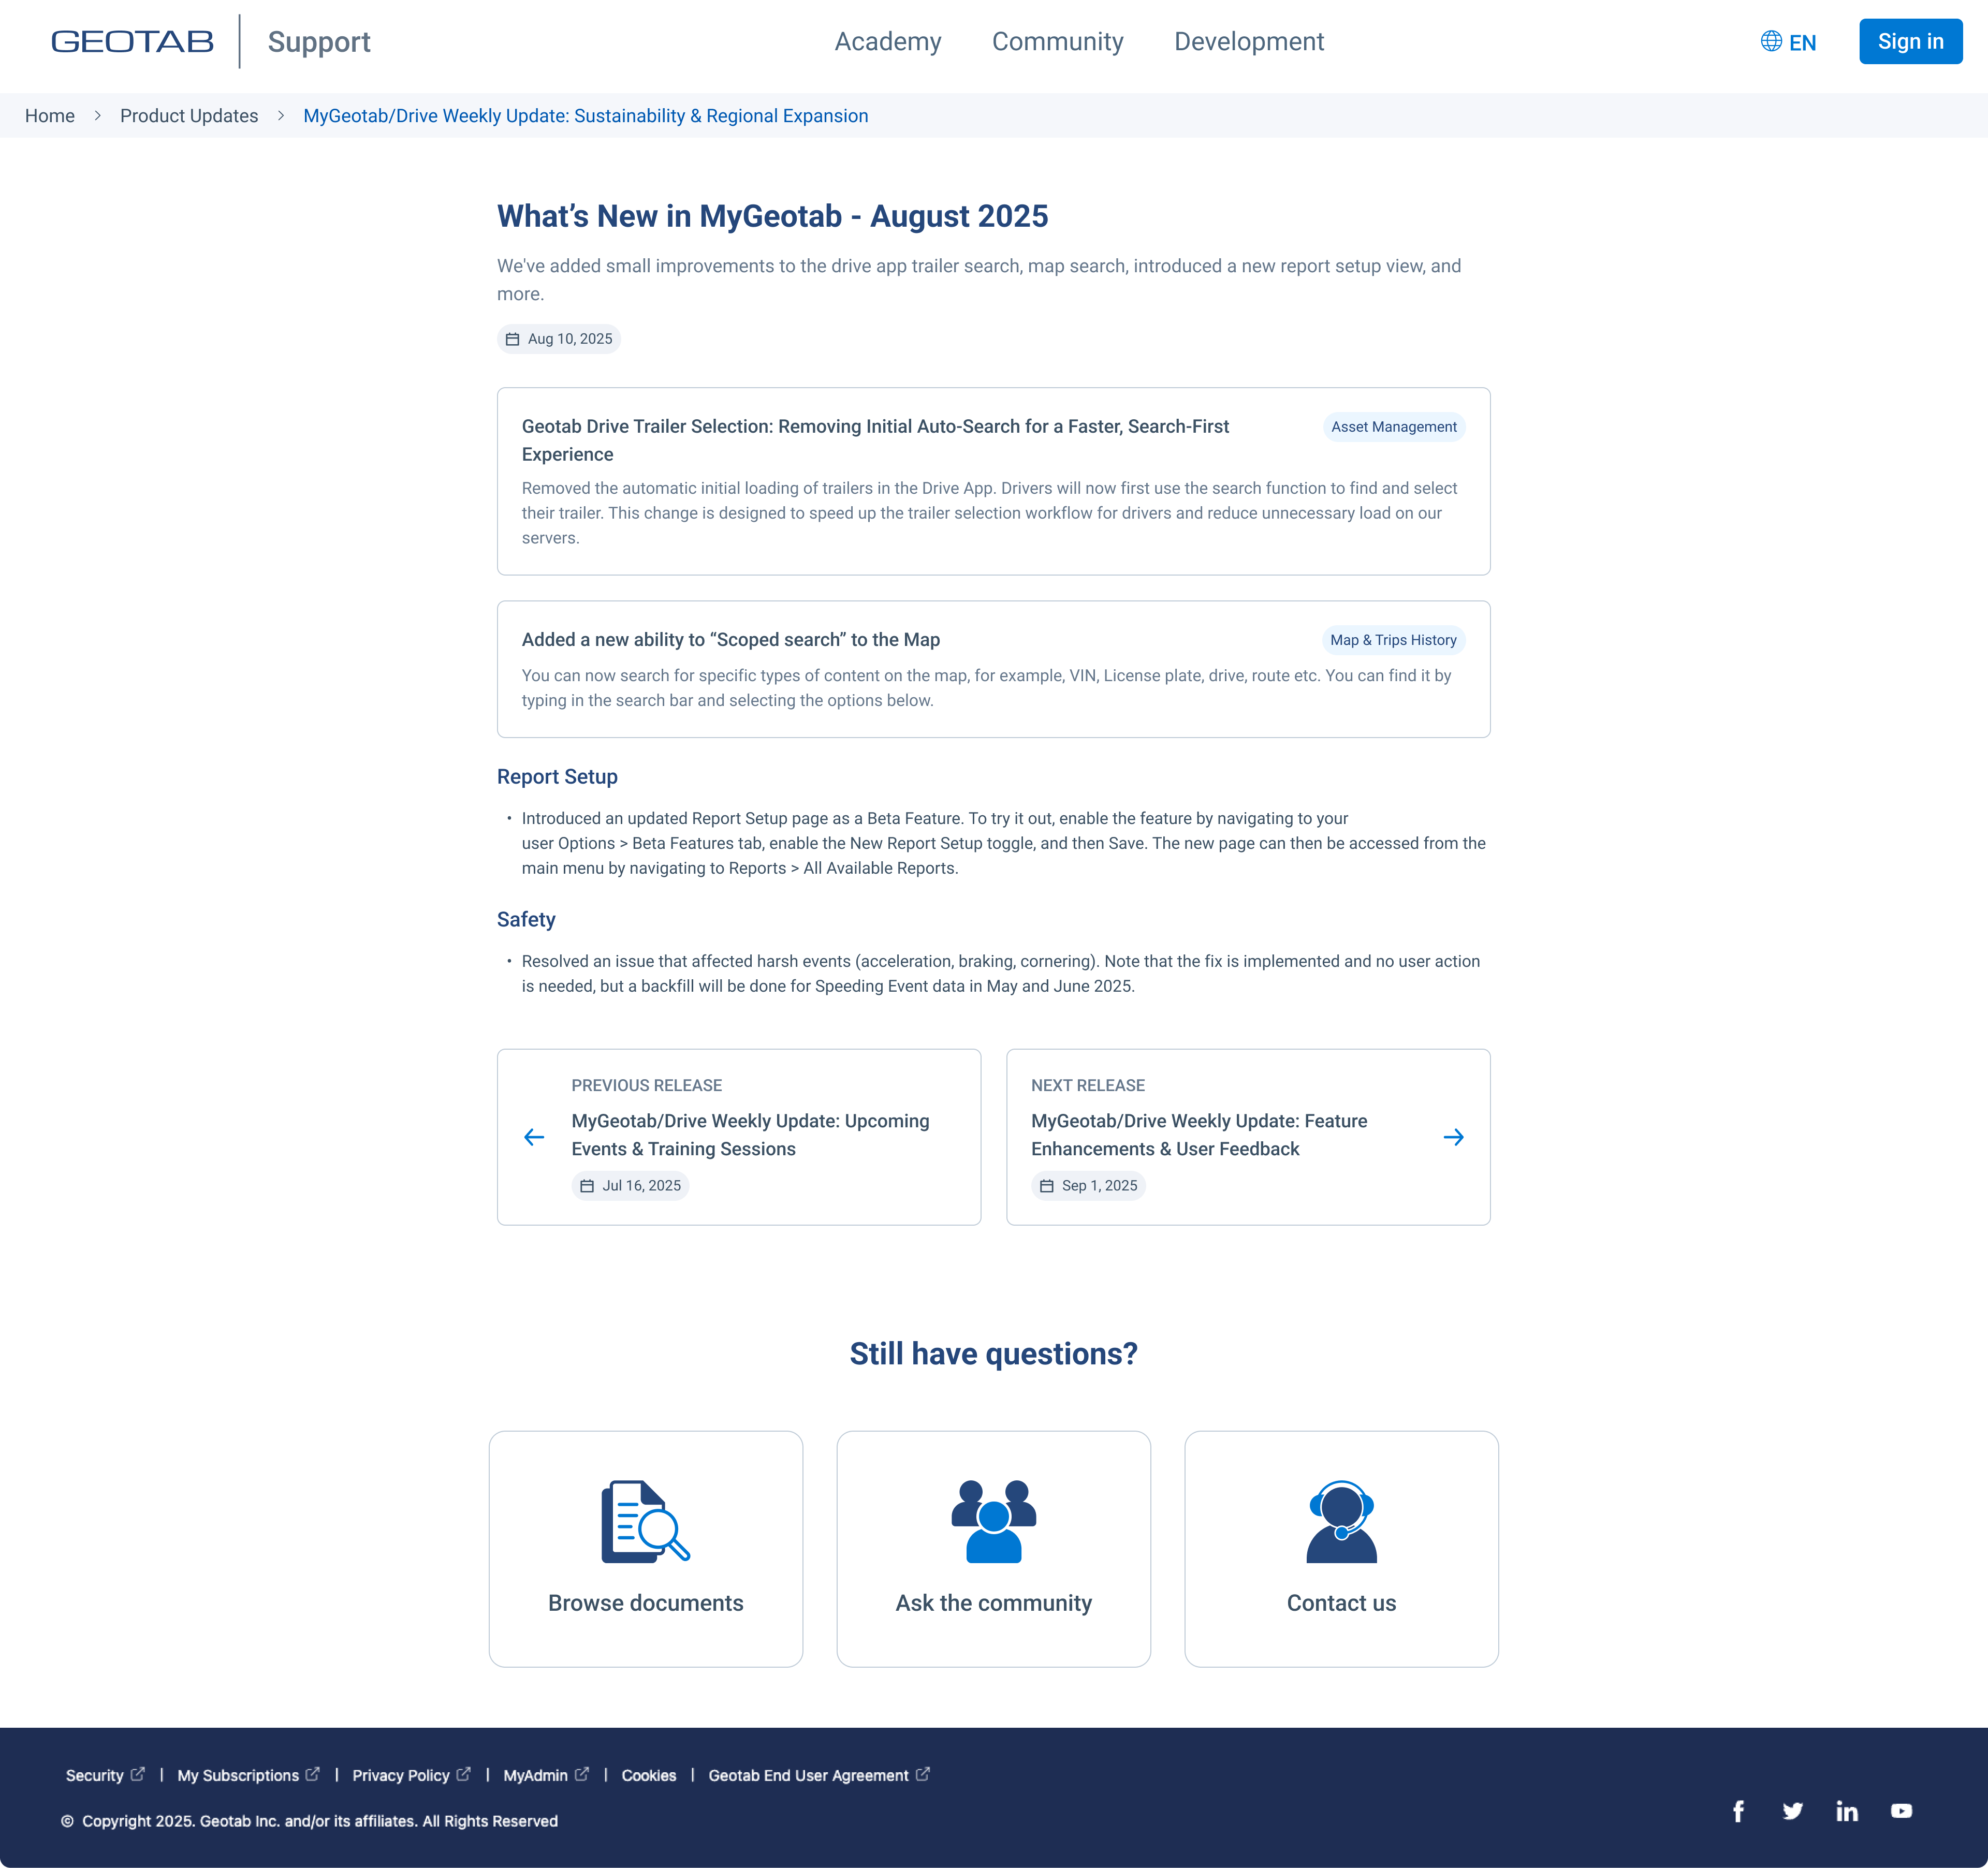Click the Safety heading
This screenshot has height=1868, width=1988.
(526, 919)
